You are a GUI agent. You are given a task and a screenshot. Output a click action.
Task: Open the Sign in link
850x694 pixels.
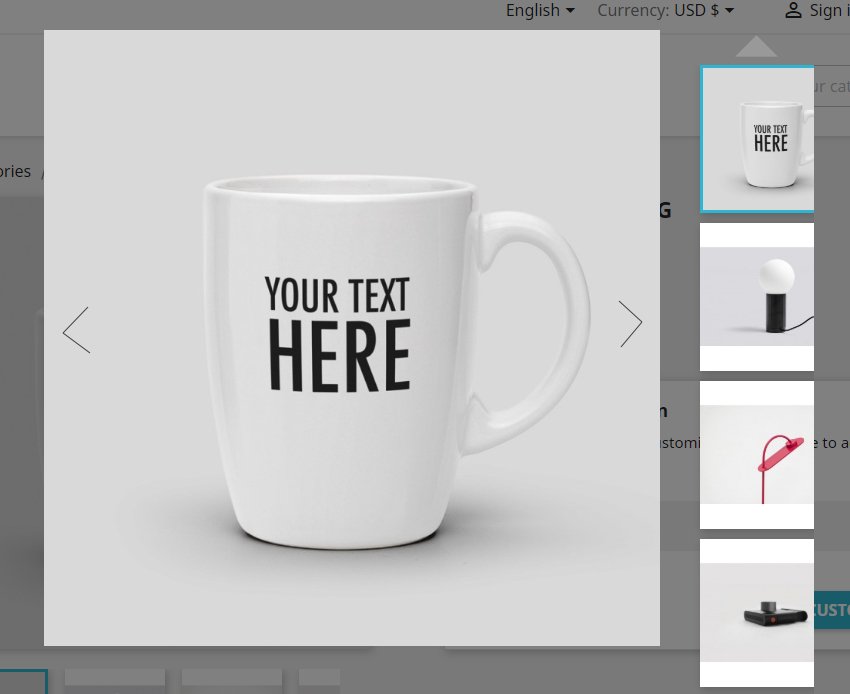tap(825, 11)
